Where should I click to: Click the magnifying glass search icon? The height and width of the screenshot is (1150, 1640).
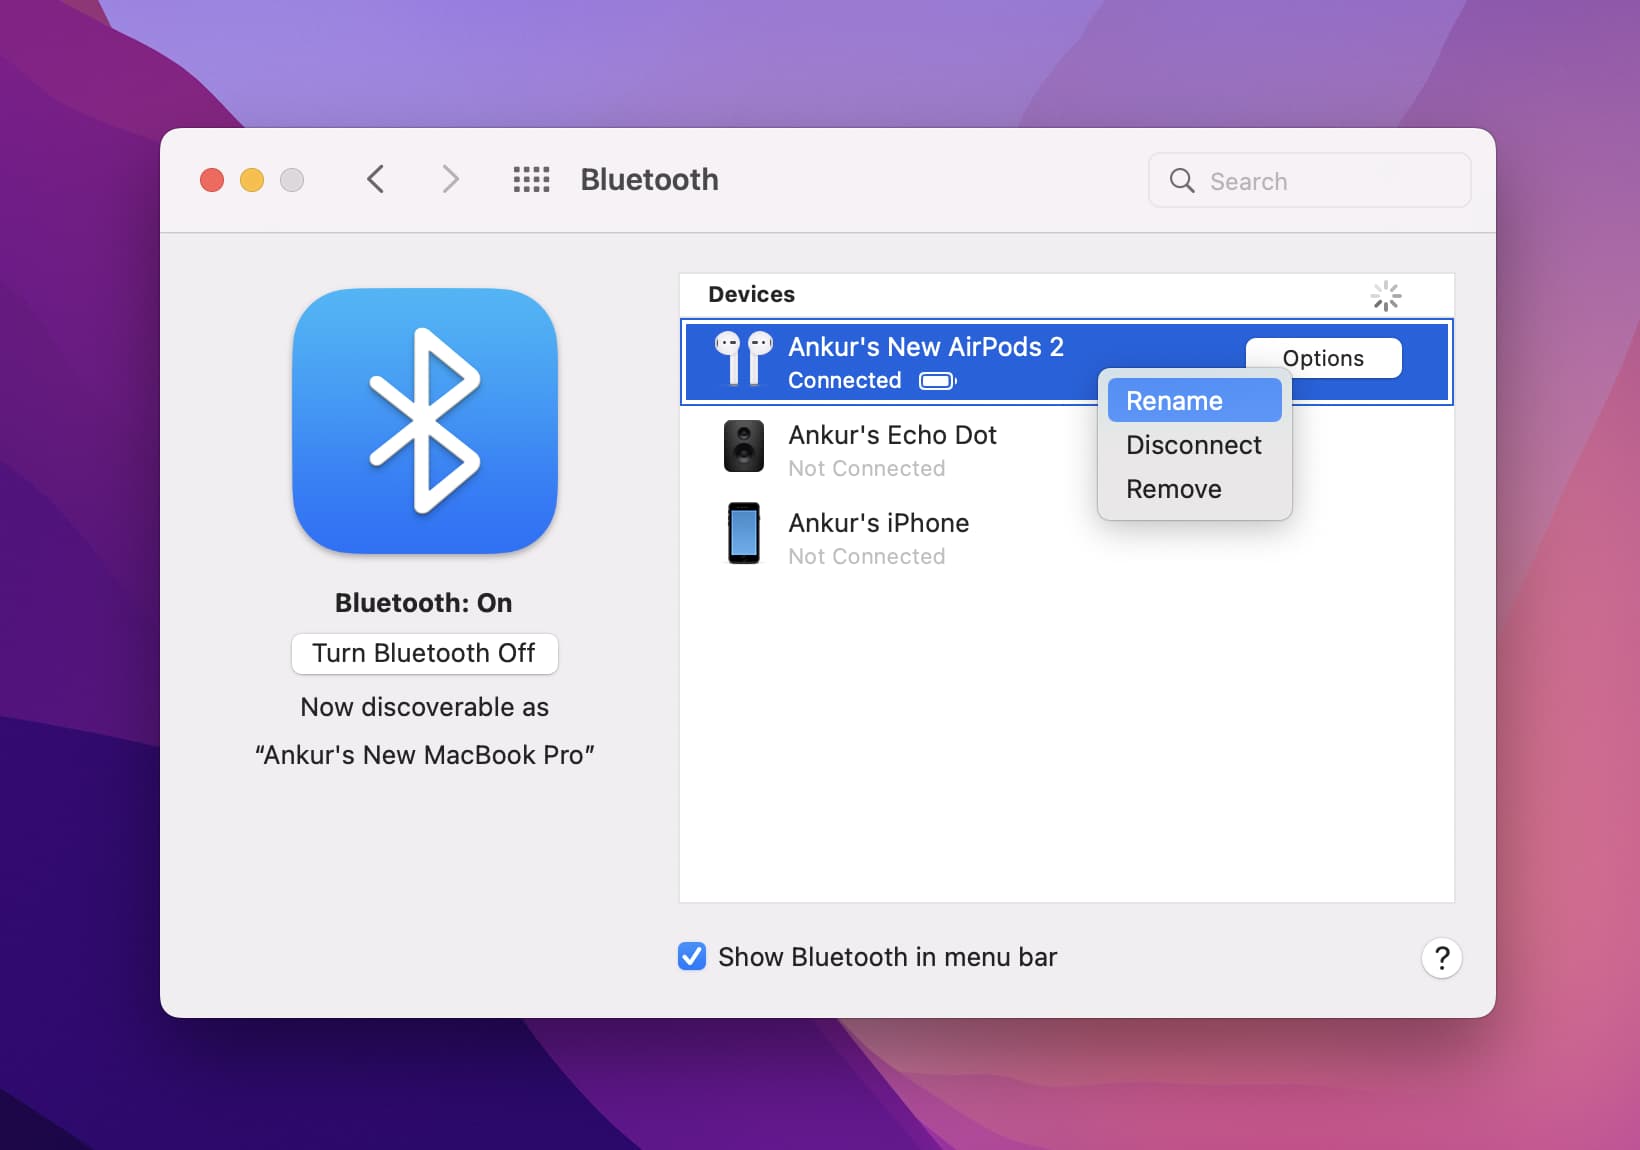1182,181
